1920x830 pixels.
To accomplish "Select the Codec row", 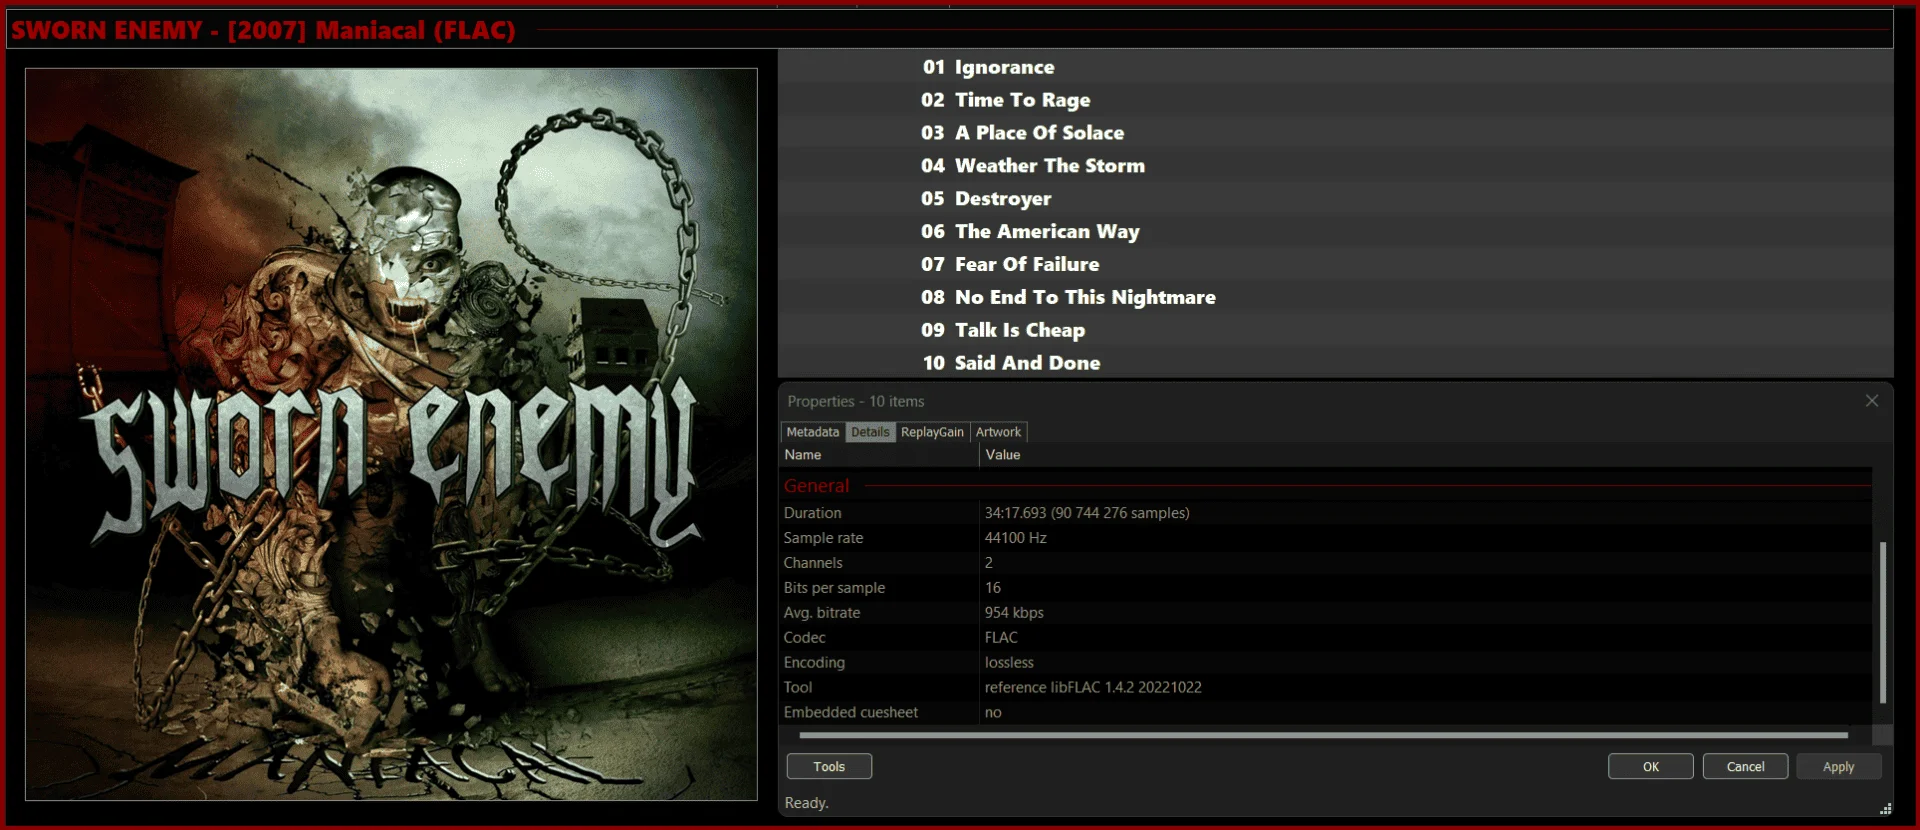I will 1326,638.
